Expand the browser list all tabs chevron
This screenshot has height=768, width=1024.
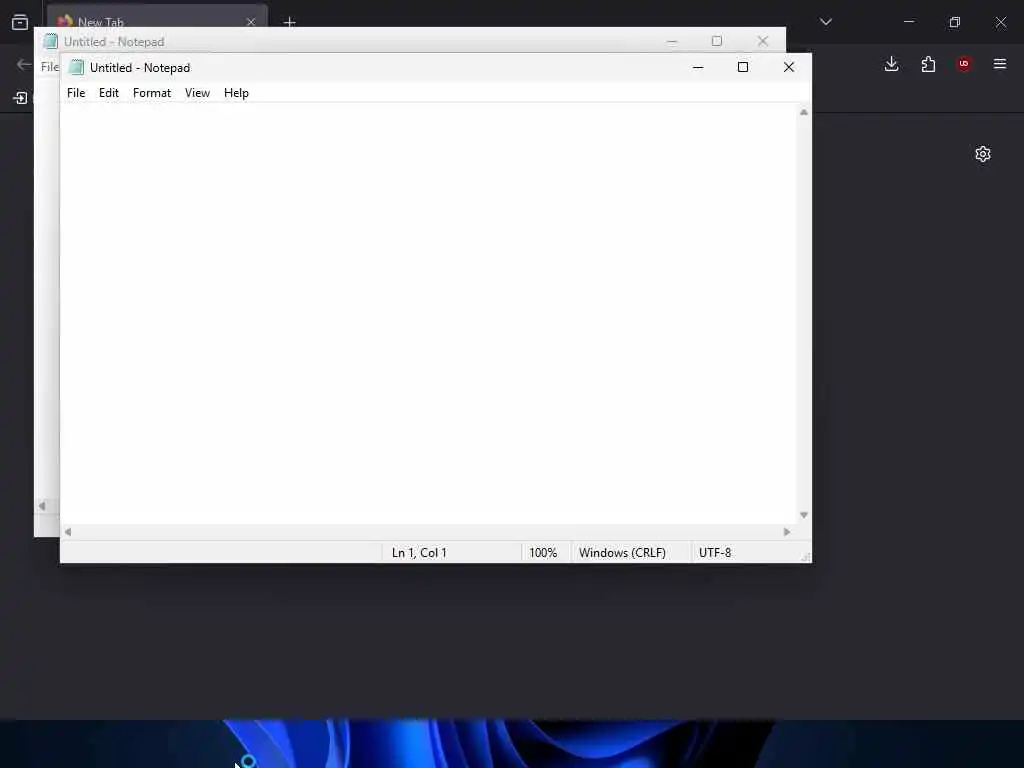[x=826, y=22]
